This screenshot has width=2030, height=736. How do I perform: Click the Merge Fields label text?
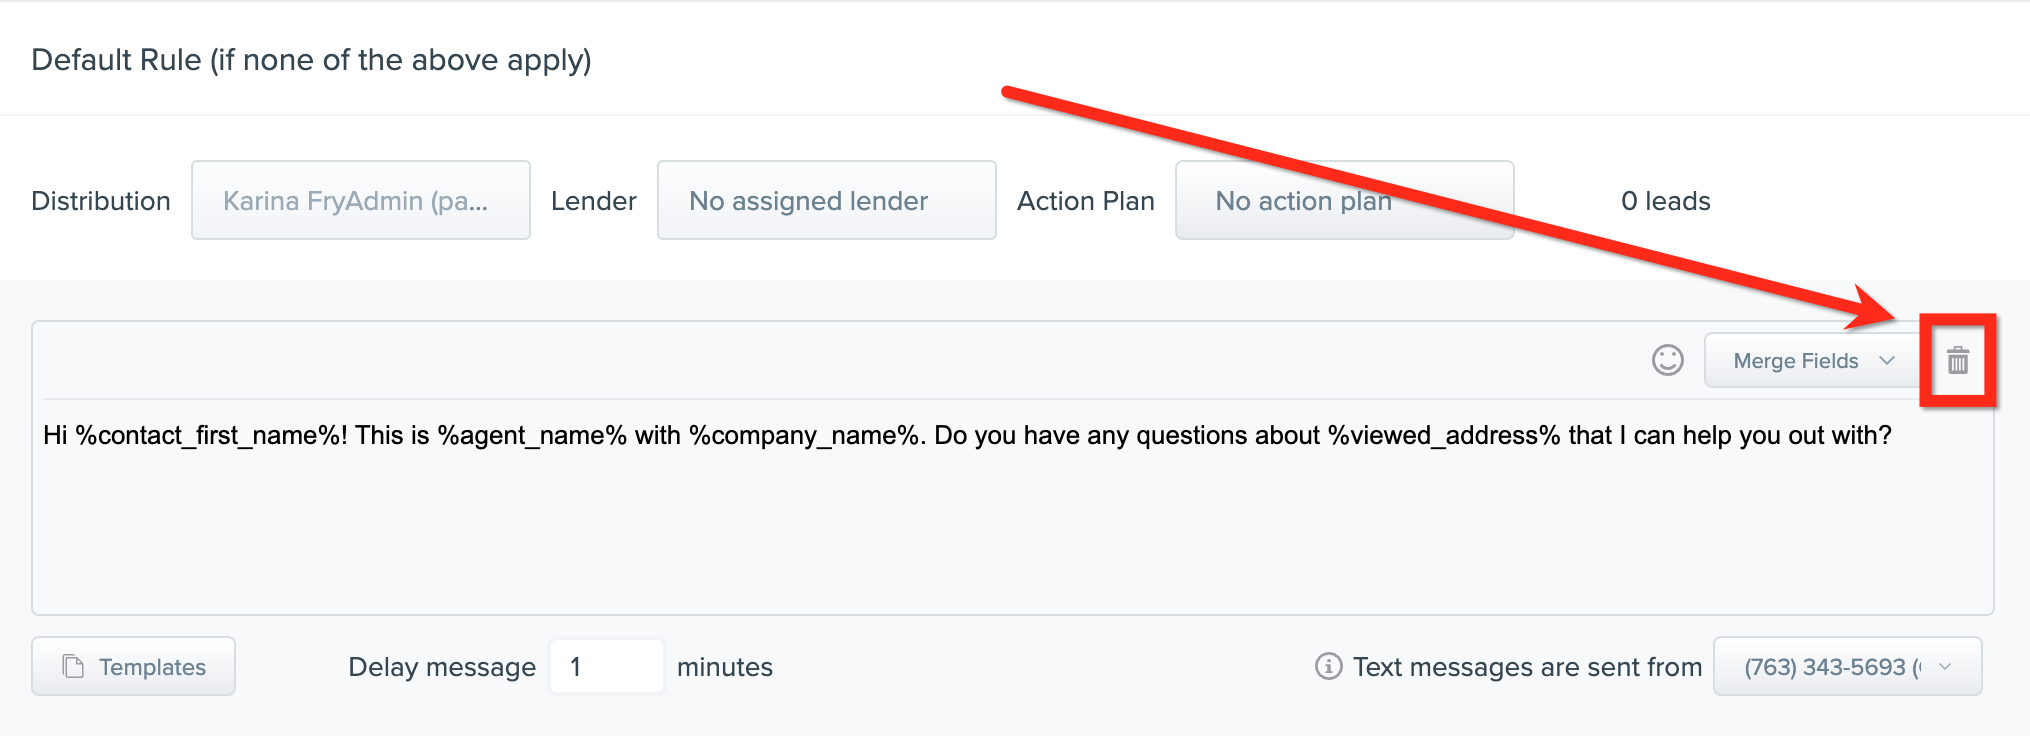[1796, 361]
